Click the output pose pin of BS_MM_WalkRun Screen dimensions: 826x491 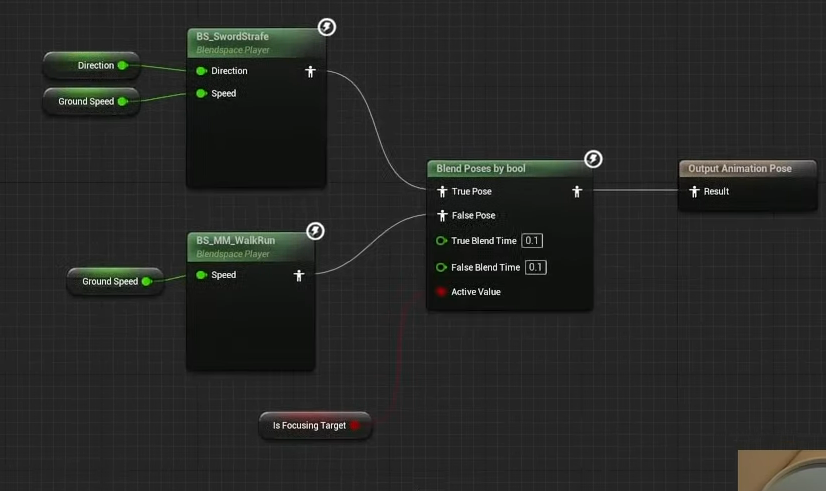point(298,275)
